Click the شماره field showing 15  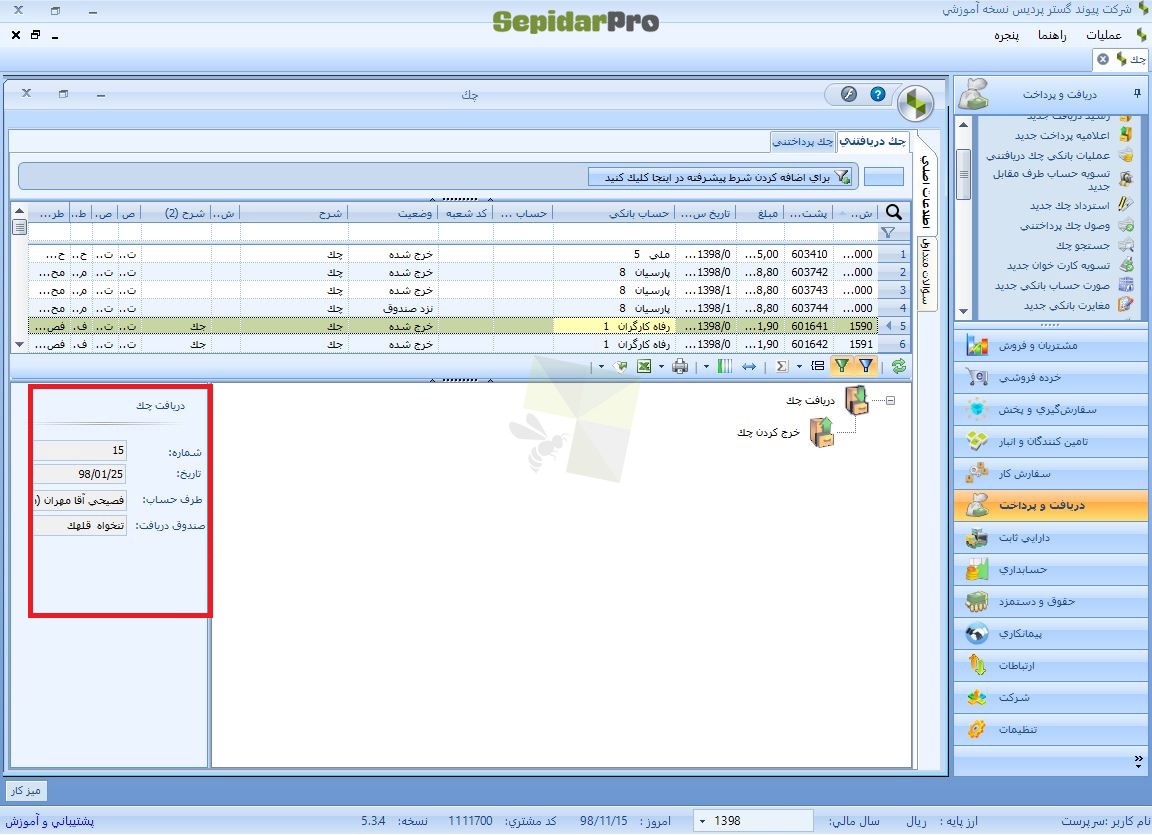point(79,450)
